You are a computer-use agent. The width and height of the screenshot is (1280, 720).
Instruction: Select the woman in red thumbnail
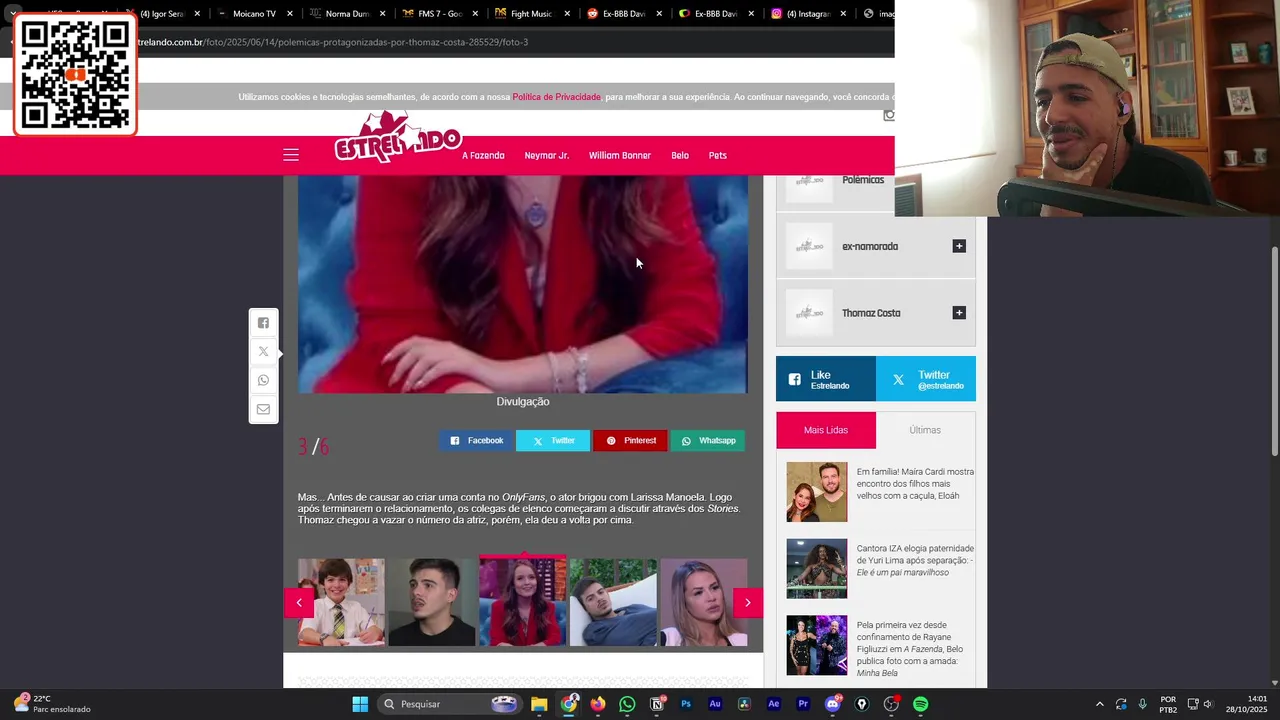coord(522,602)
